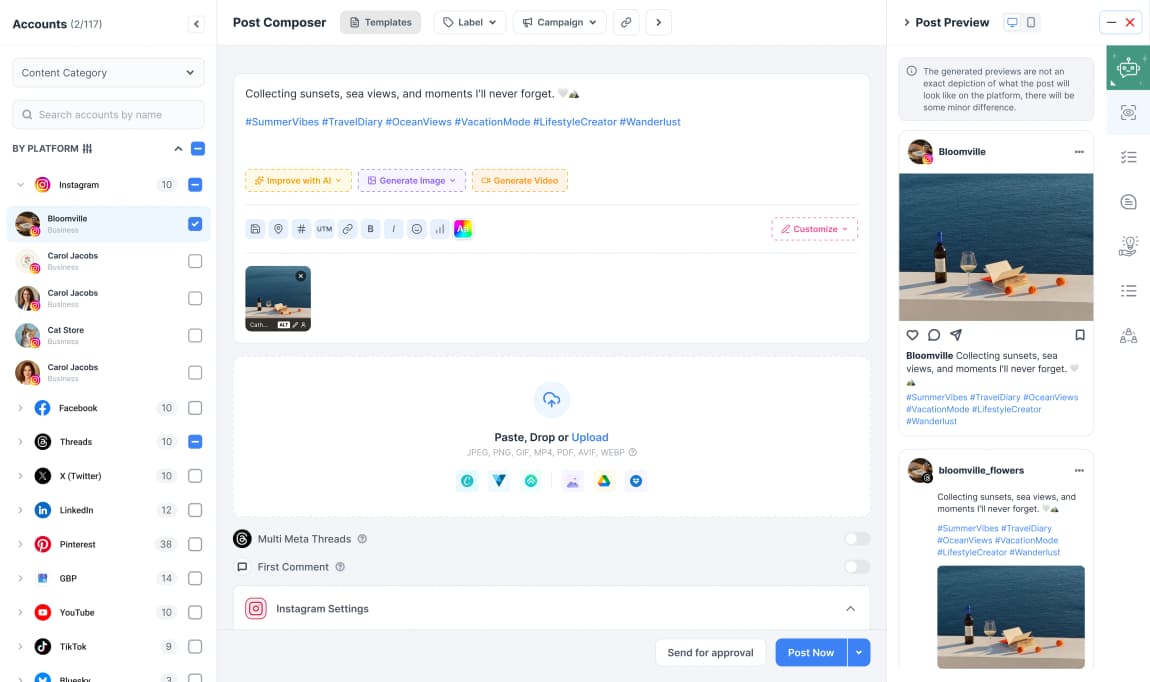Collapse the Instagram accounts list
1150x682 pixels.
point(21,185)
